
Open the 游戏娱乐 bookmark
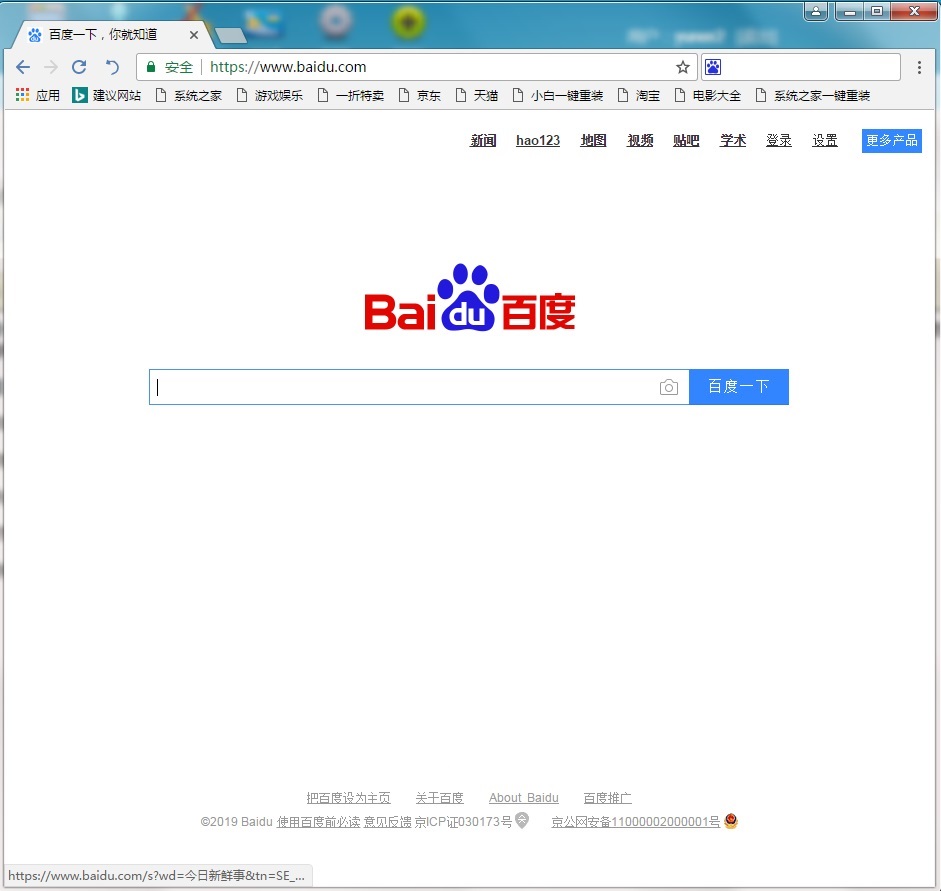[269, 95]
